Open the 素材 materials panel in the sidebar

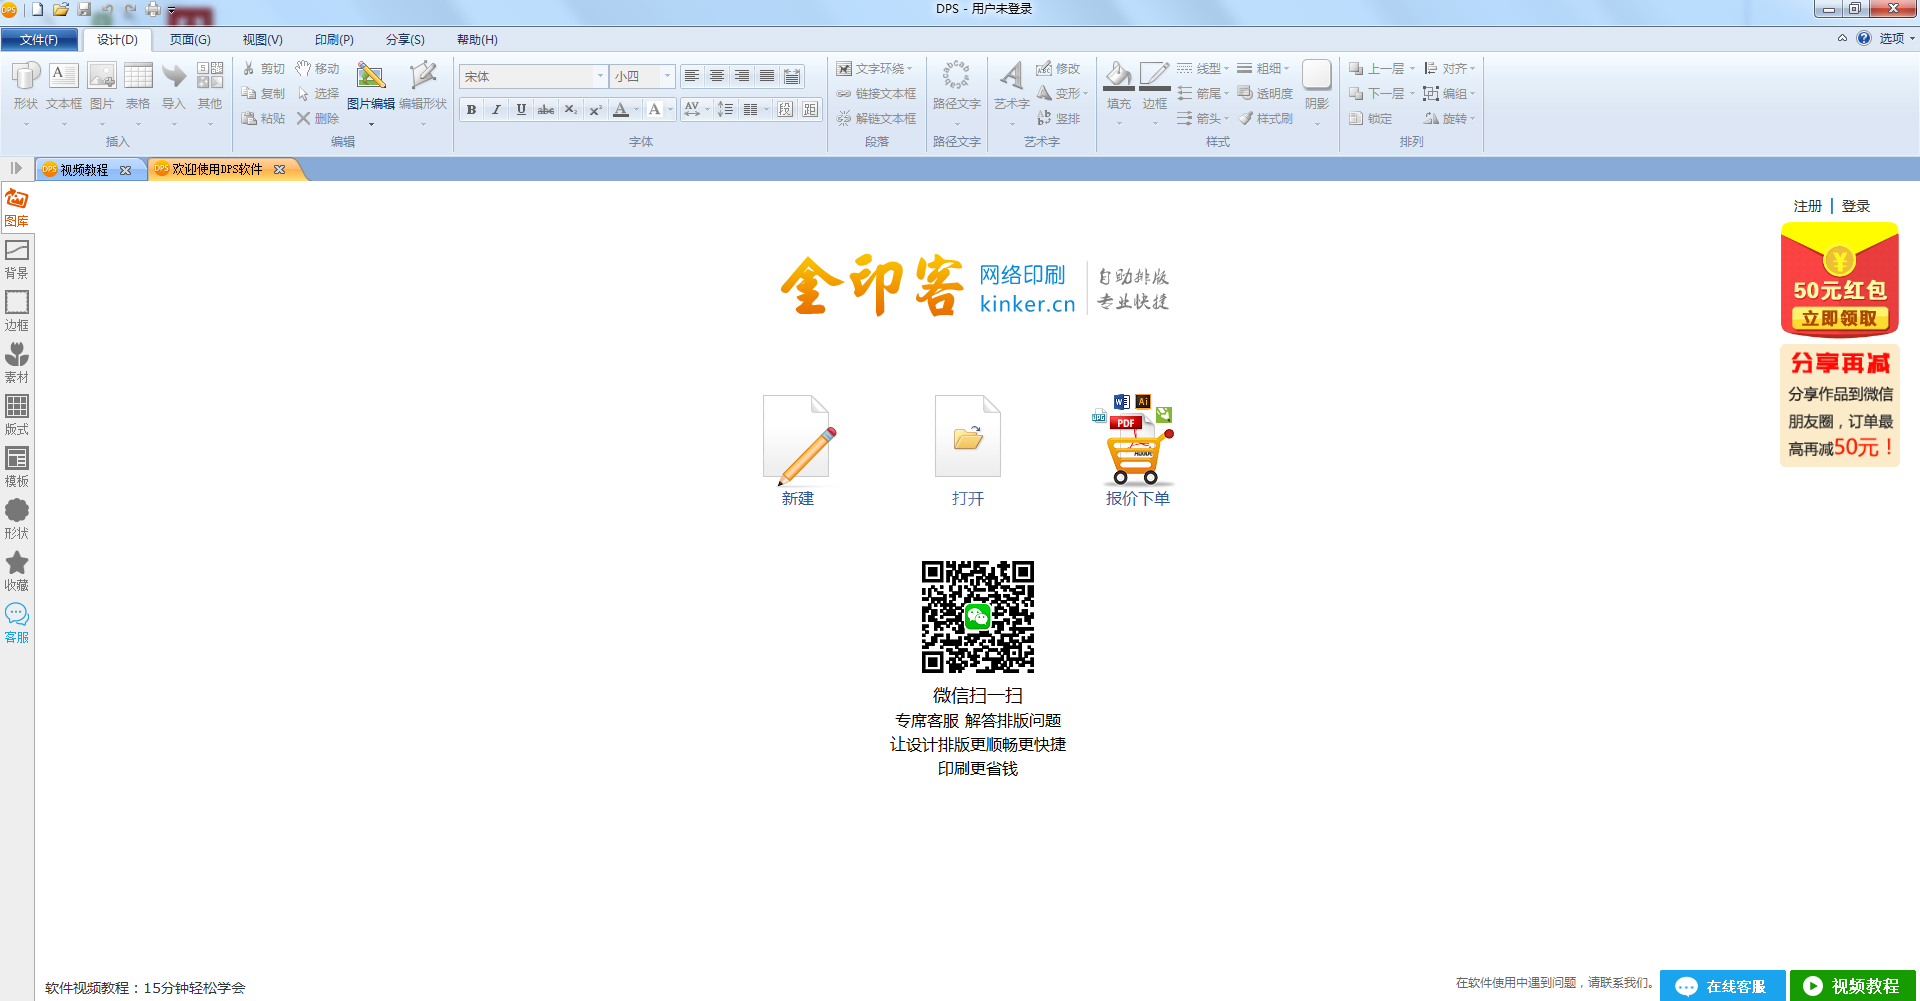click(17, 363)
